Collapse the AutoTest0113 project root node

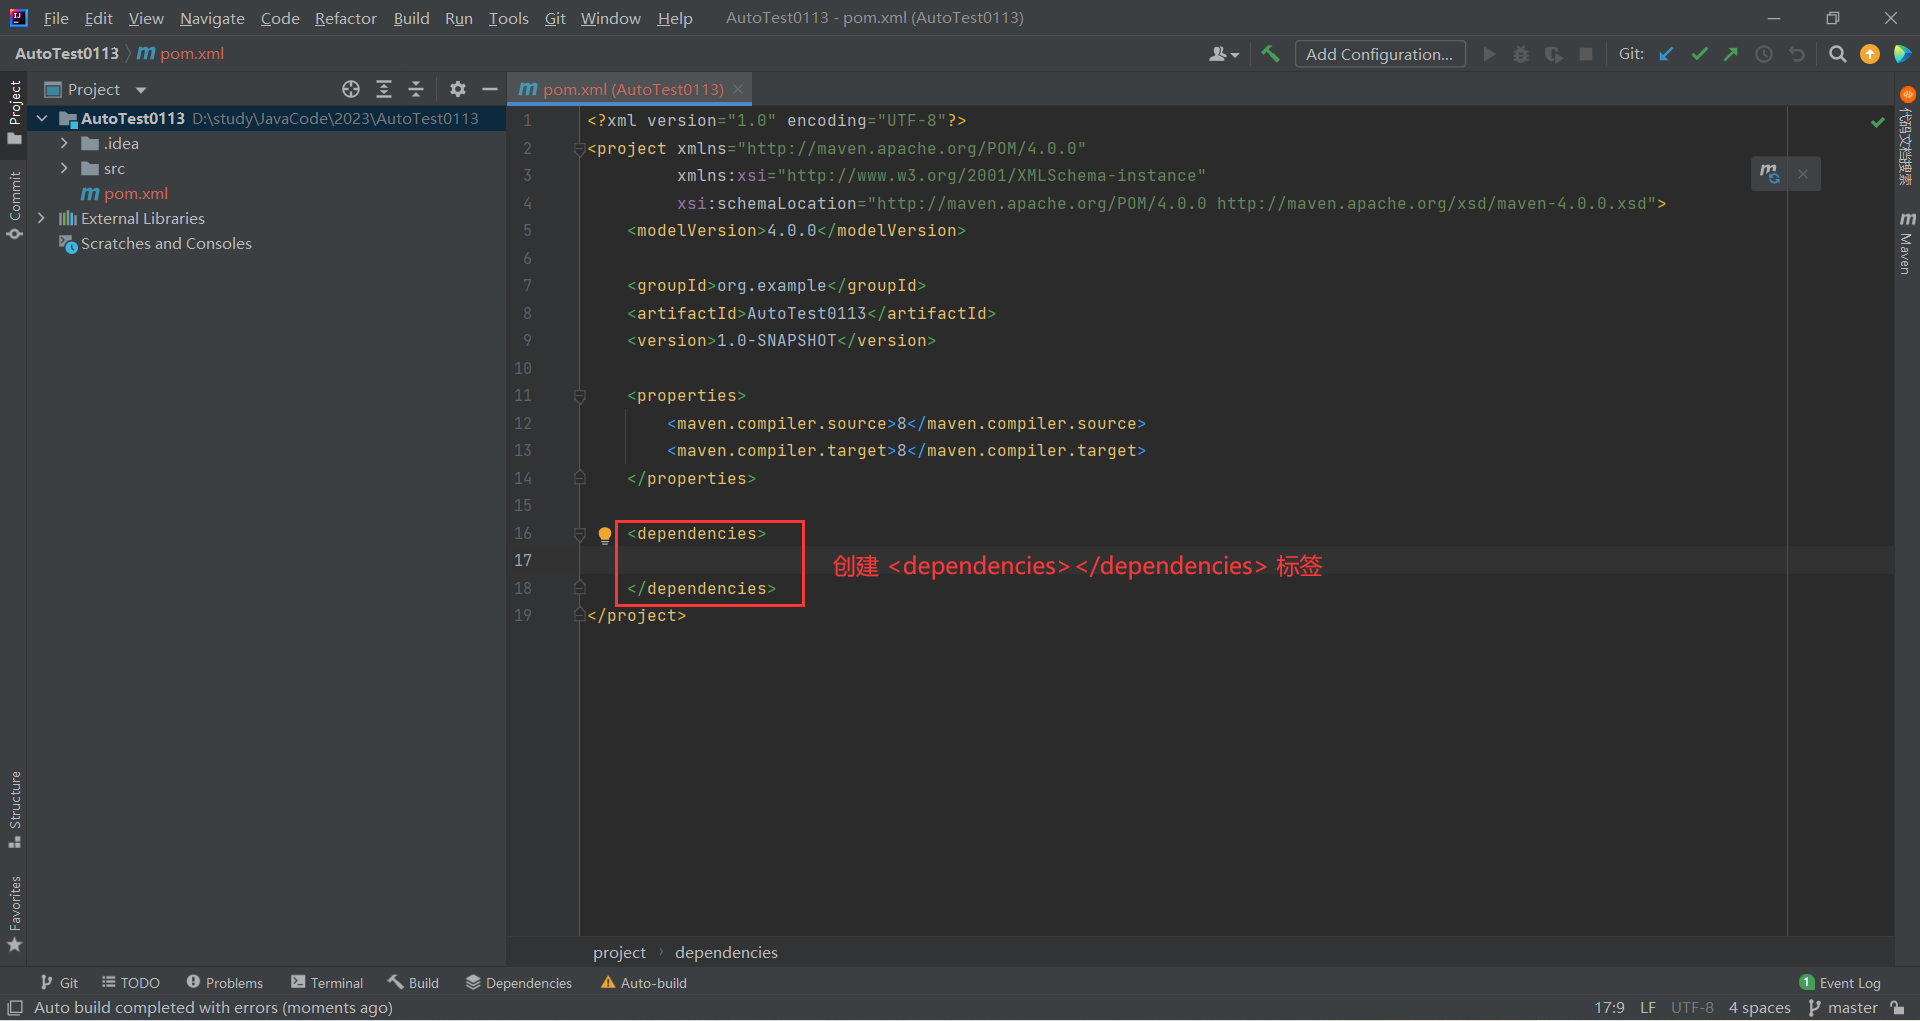click(x=42, y=119)
